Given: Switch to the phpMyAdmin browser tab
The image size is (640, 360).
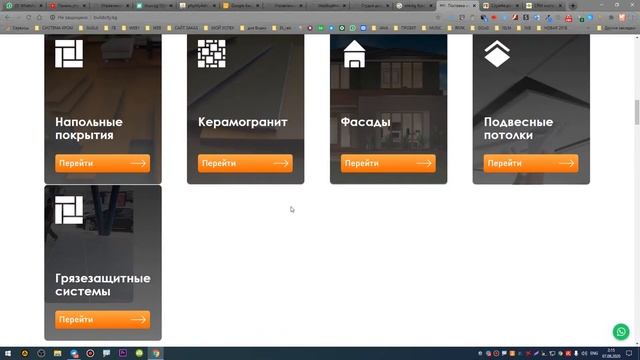Looking at the screenshot, I should (198, 6).
